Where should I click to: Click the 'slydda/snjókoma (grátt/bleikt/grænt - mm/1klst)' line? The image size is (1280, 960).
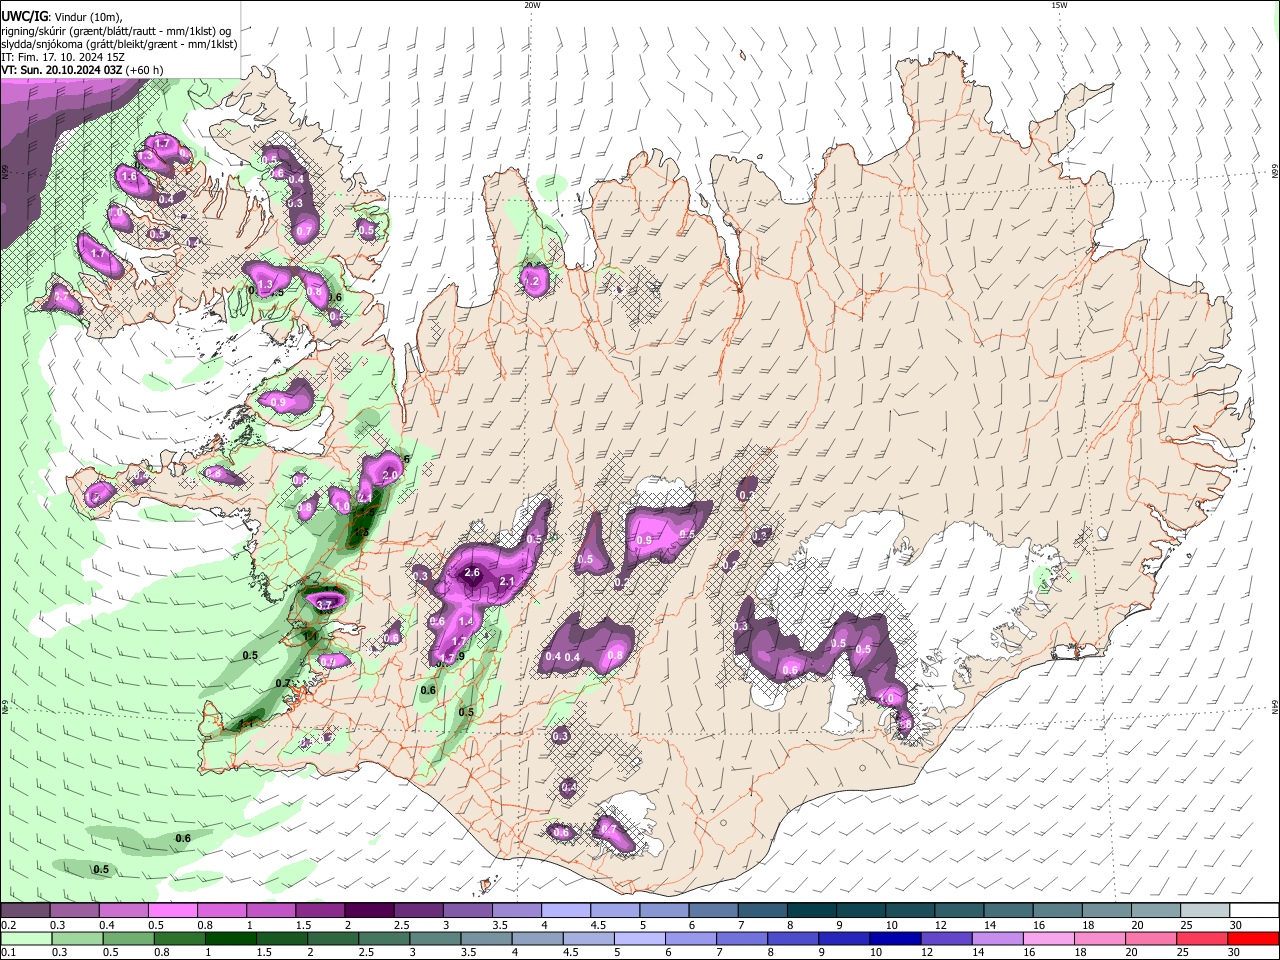click(x=119, y=44)
